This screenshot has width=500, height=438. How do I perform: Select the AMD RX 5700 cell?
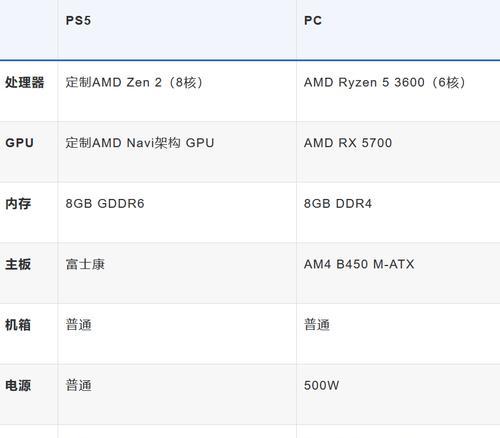[348, 143]
